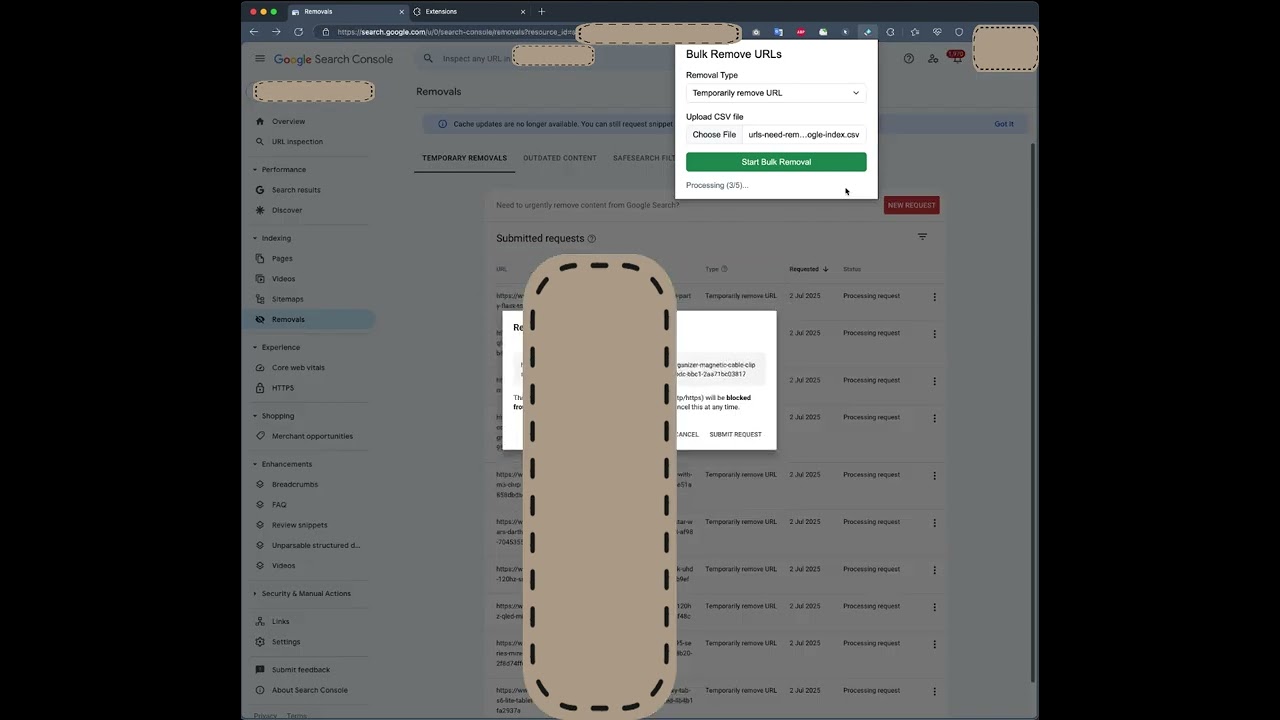This screenshot has height=720, width=1280.
Task: Click the Discover asterisk icon
Action: [260, 210]
